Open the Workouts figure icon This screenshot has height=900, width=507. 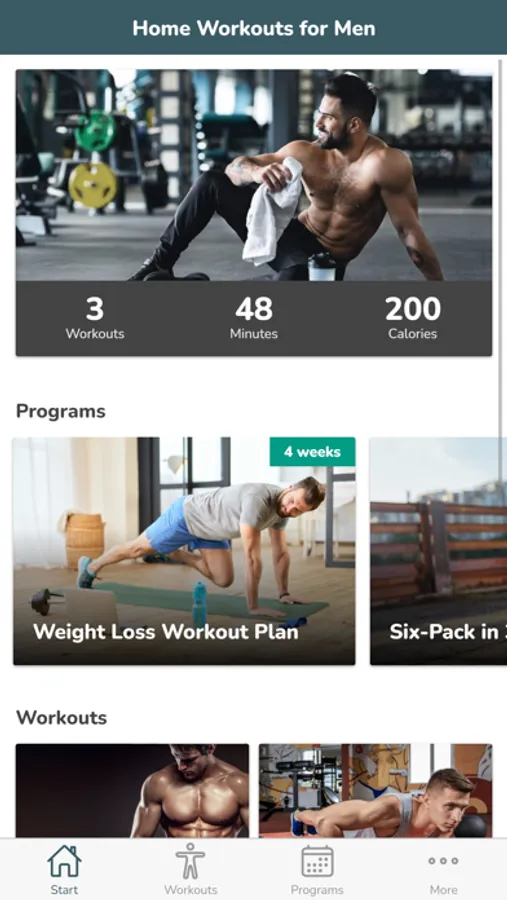[190, 860]
